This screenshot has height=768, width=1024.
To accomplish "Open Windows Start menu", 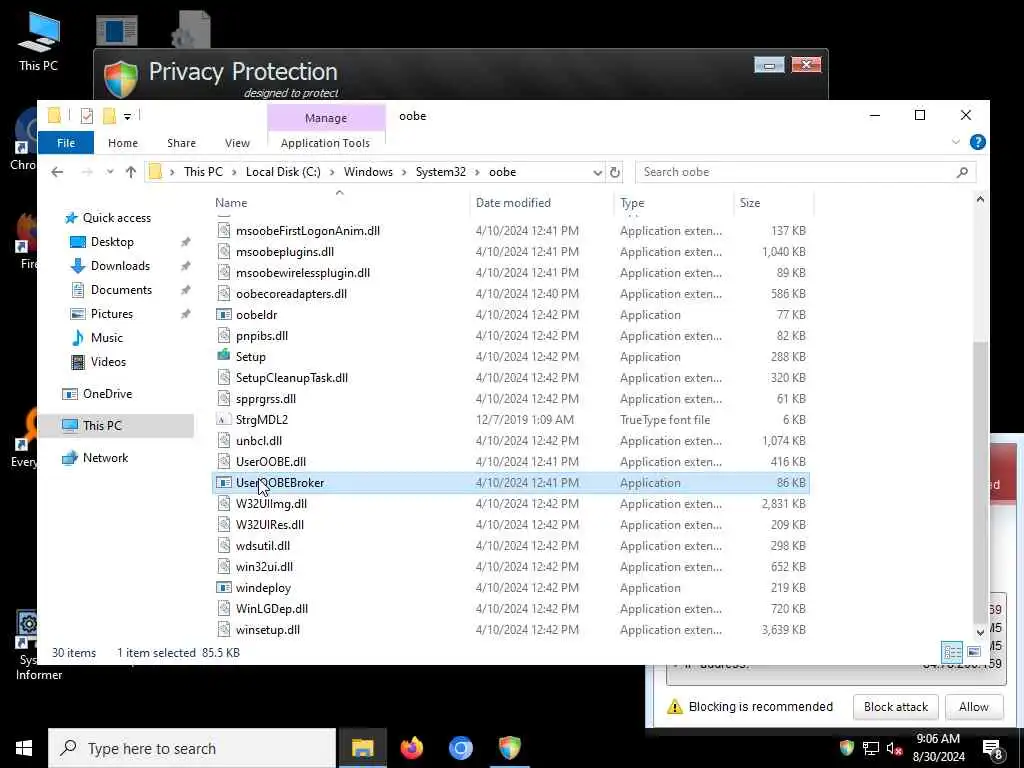I will coord(24,748).
